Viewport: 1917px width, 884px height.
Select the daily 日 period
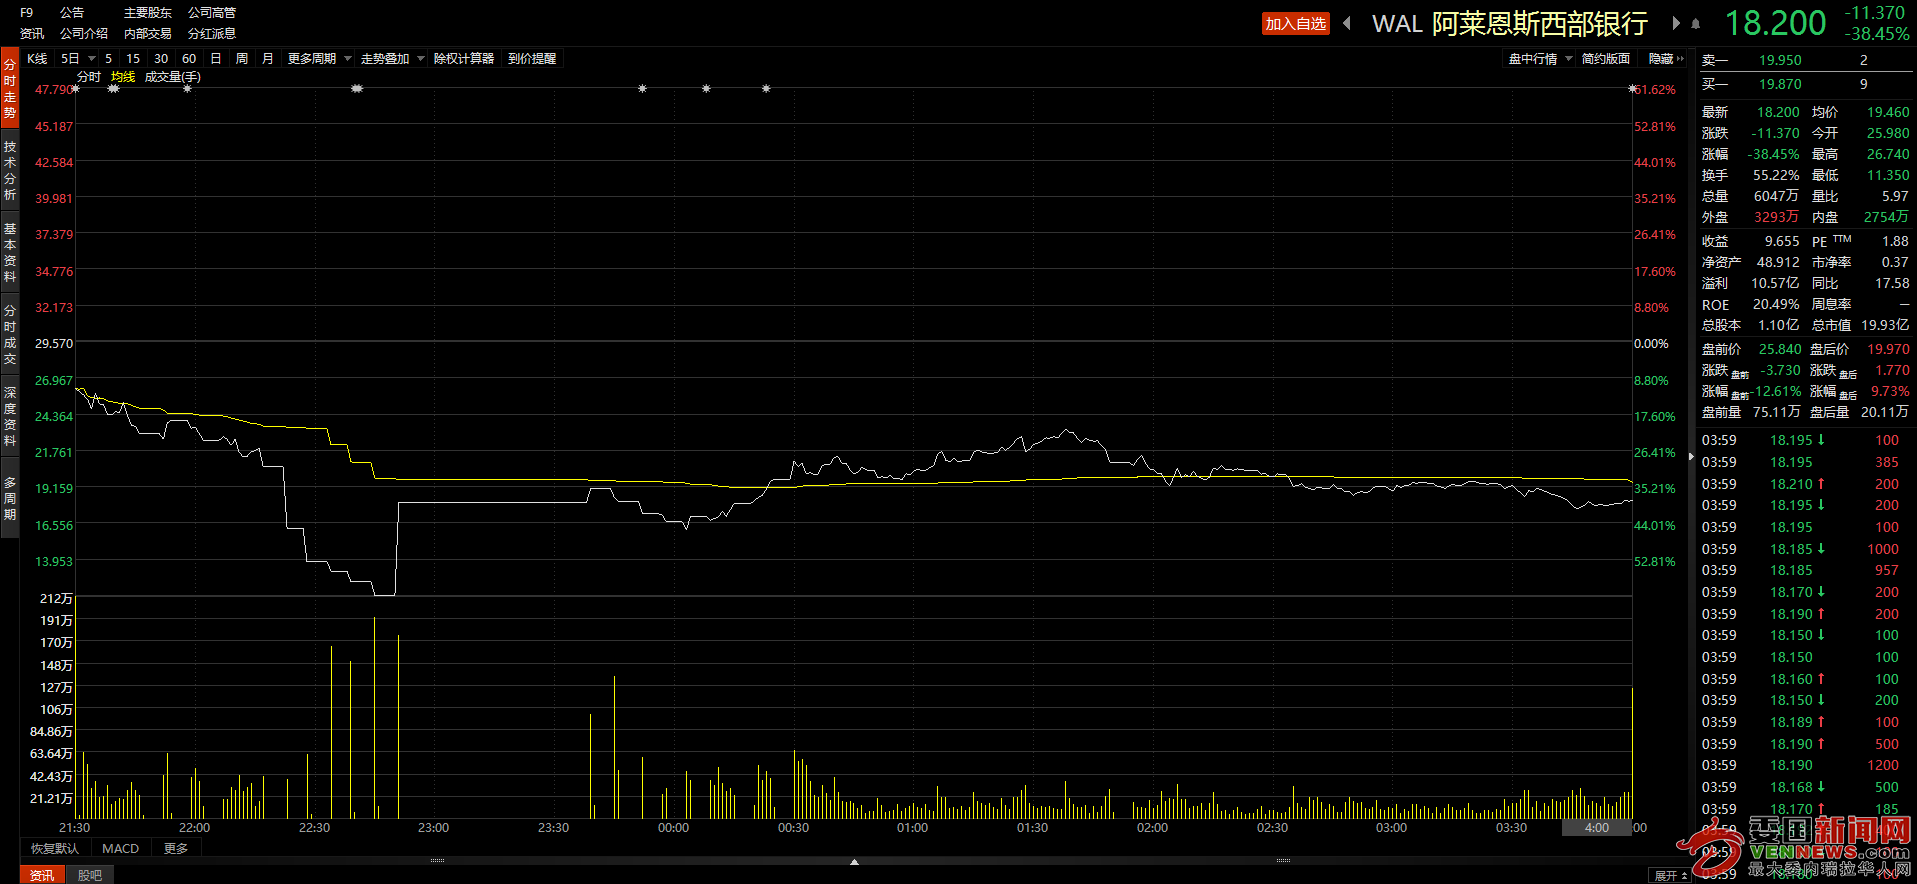click(215, 59)
